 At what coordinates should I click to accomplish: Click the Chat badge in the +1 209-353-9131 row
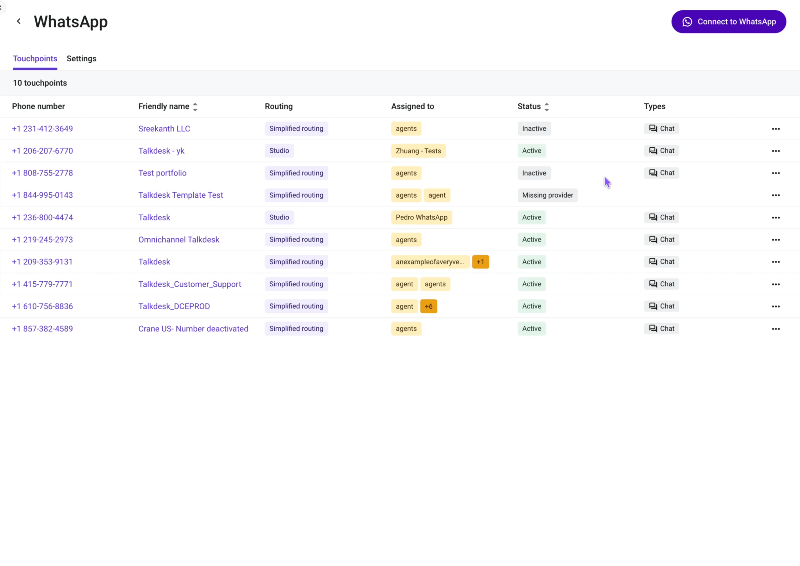(661, 262)
